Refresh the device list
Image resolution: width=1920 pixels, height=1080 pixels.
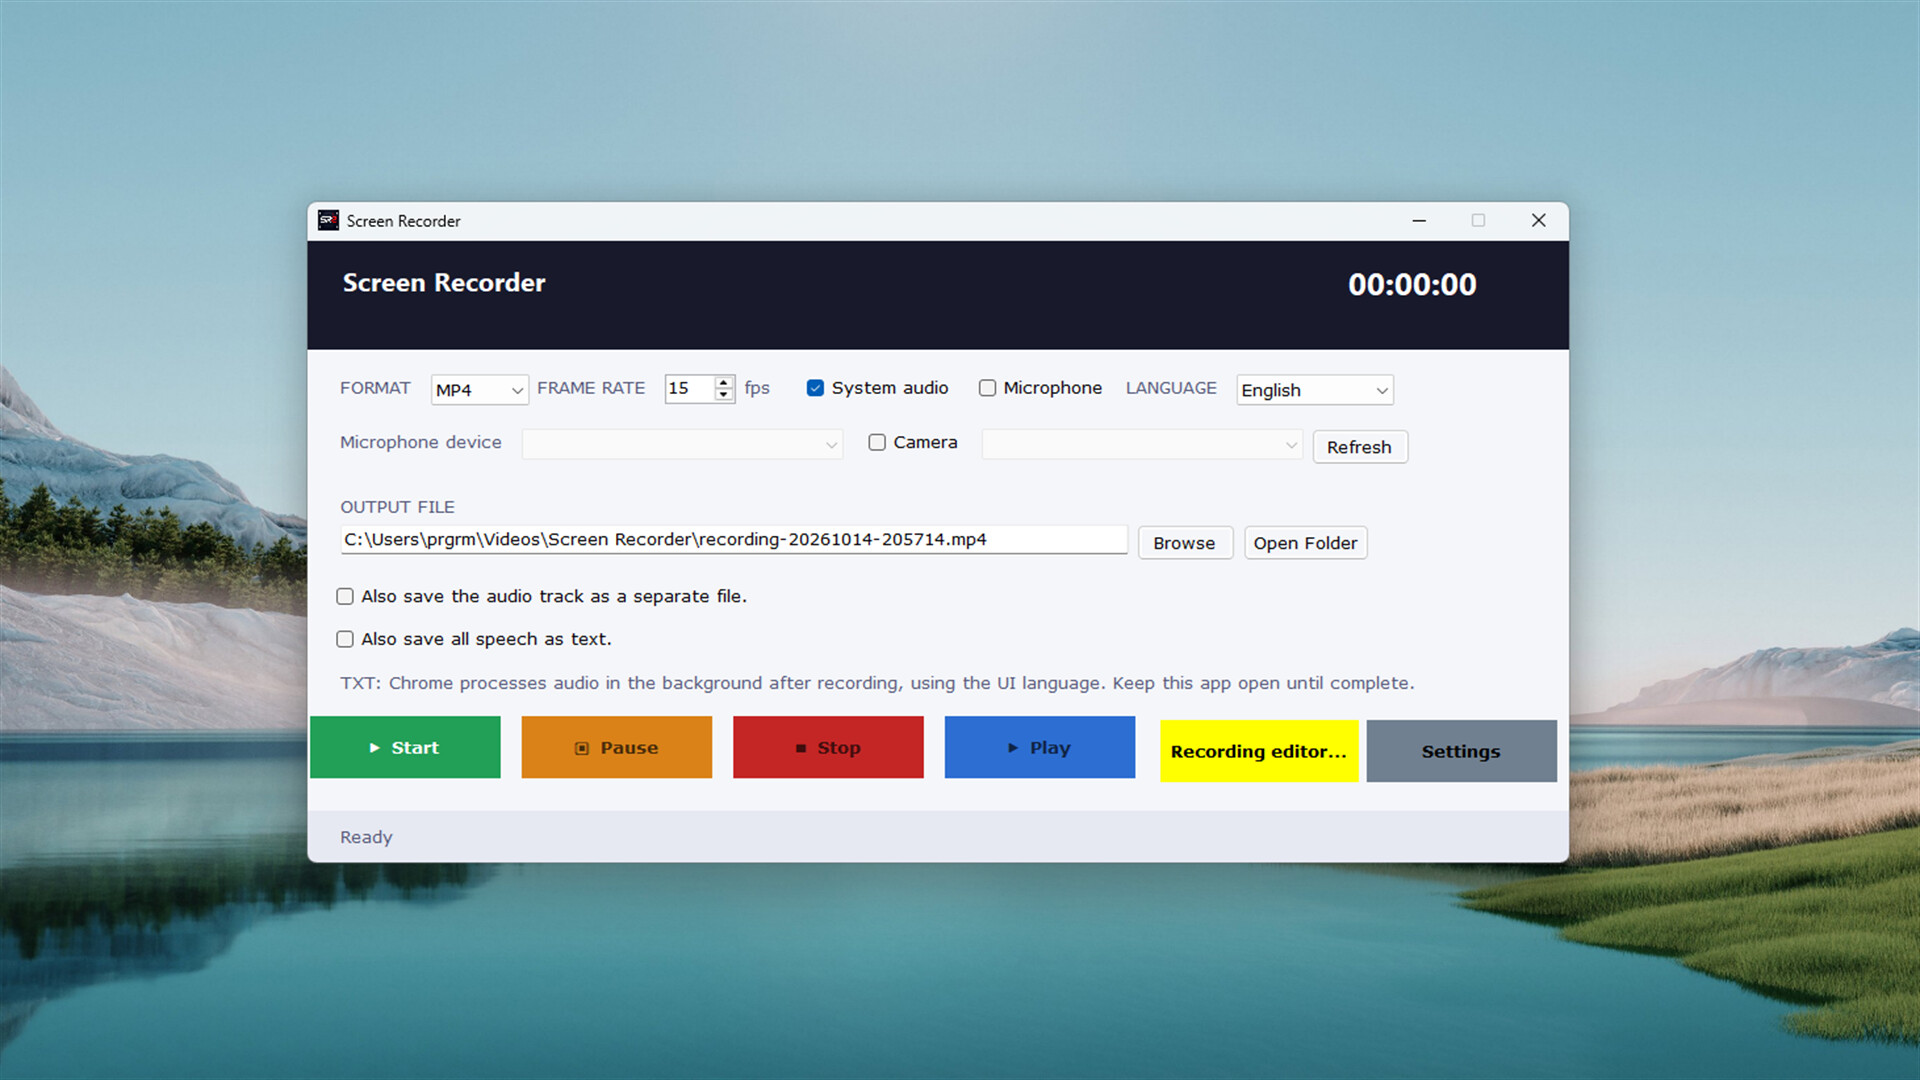(x=1360, y=447)
